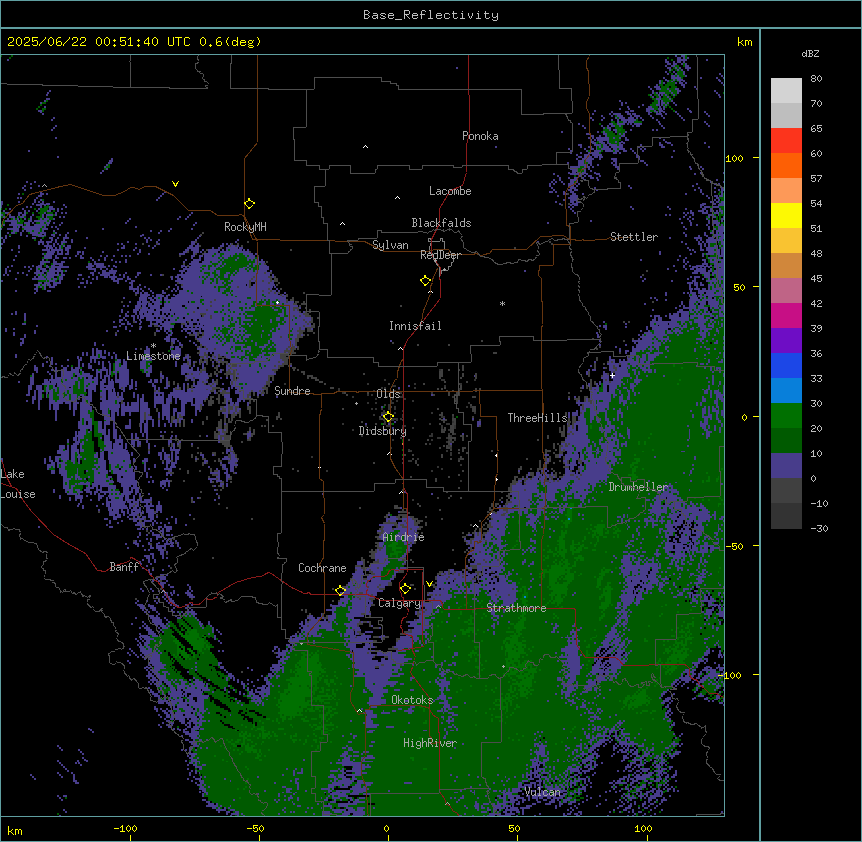Click the white caret marker west of Lacombe
This screenshot has width=862, height=842.
click(x=397, y=198)
